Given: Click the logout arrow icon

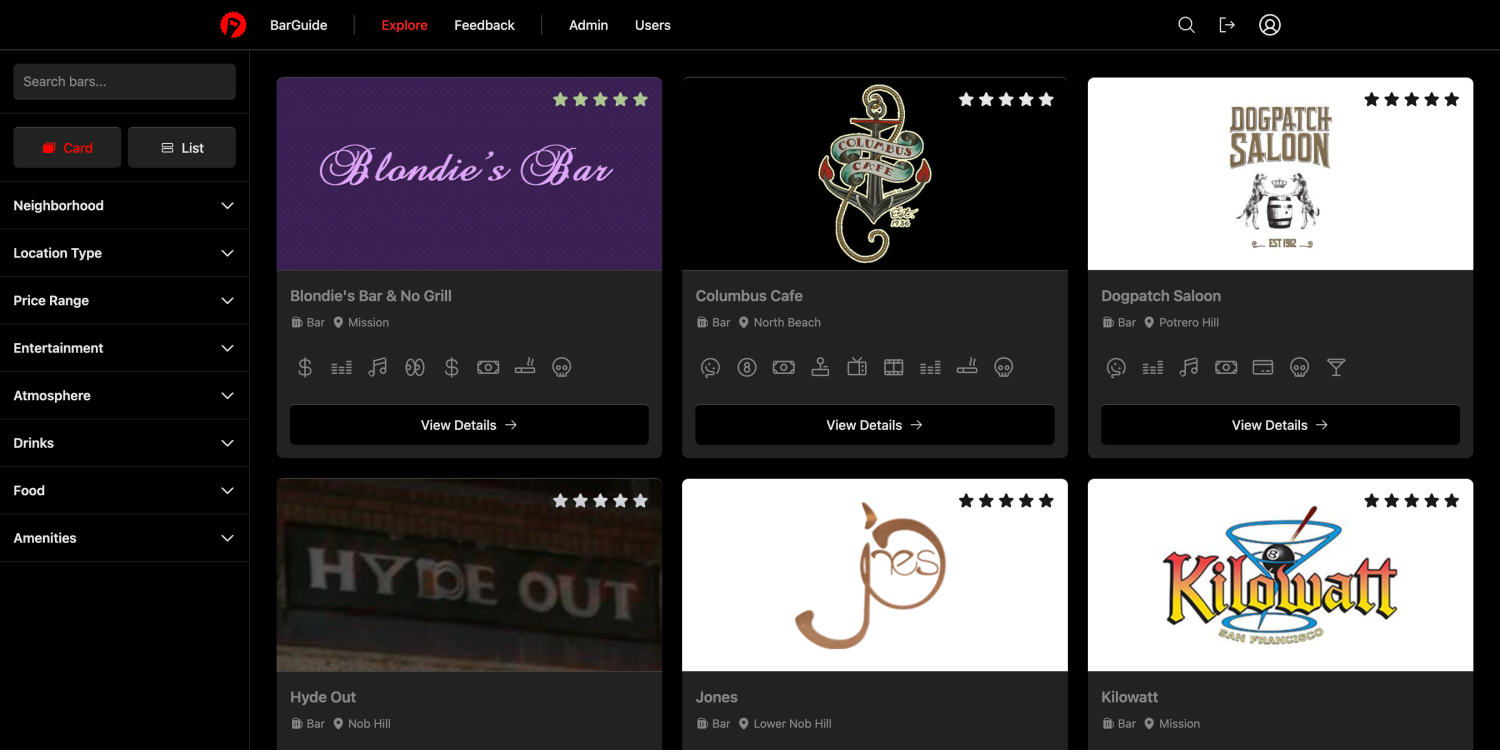Looking at the screenshot, I should [1227, 25].
